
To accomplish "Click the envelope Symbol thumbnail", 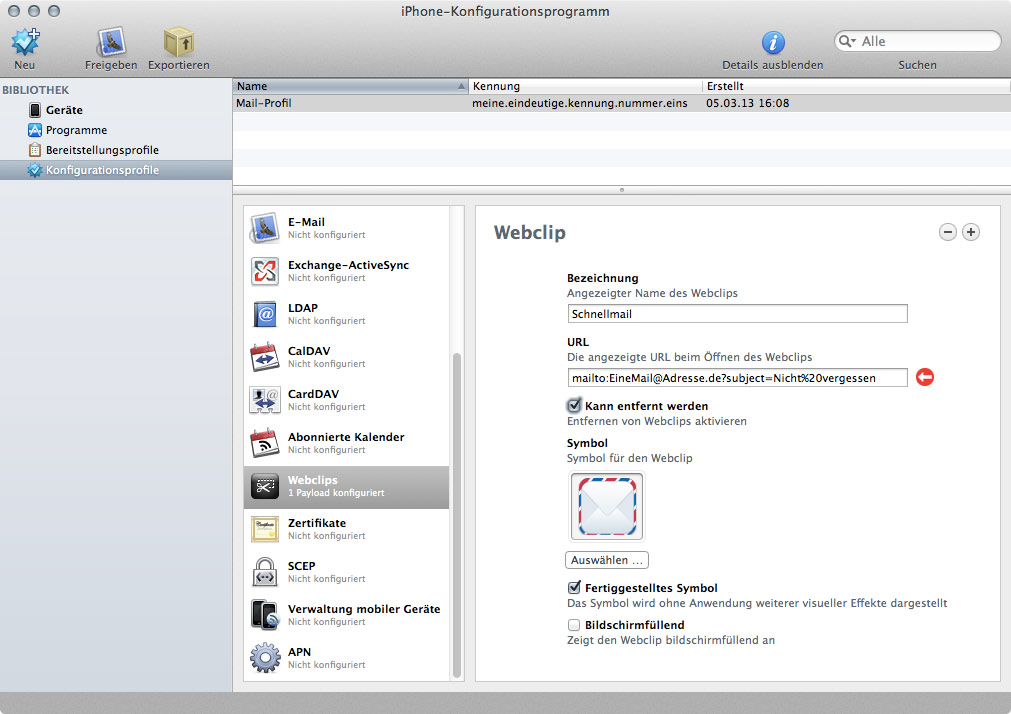I will click(607, 507).
